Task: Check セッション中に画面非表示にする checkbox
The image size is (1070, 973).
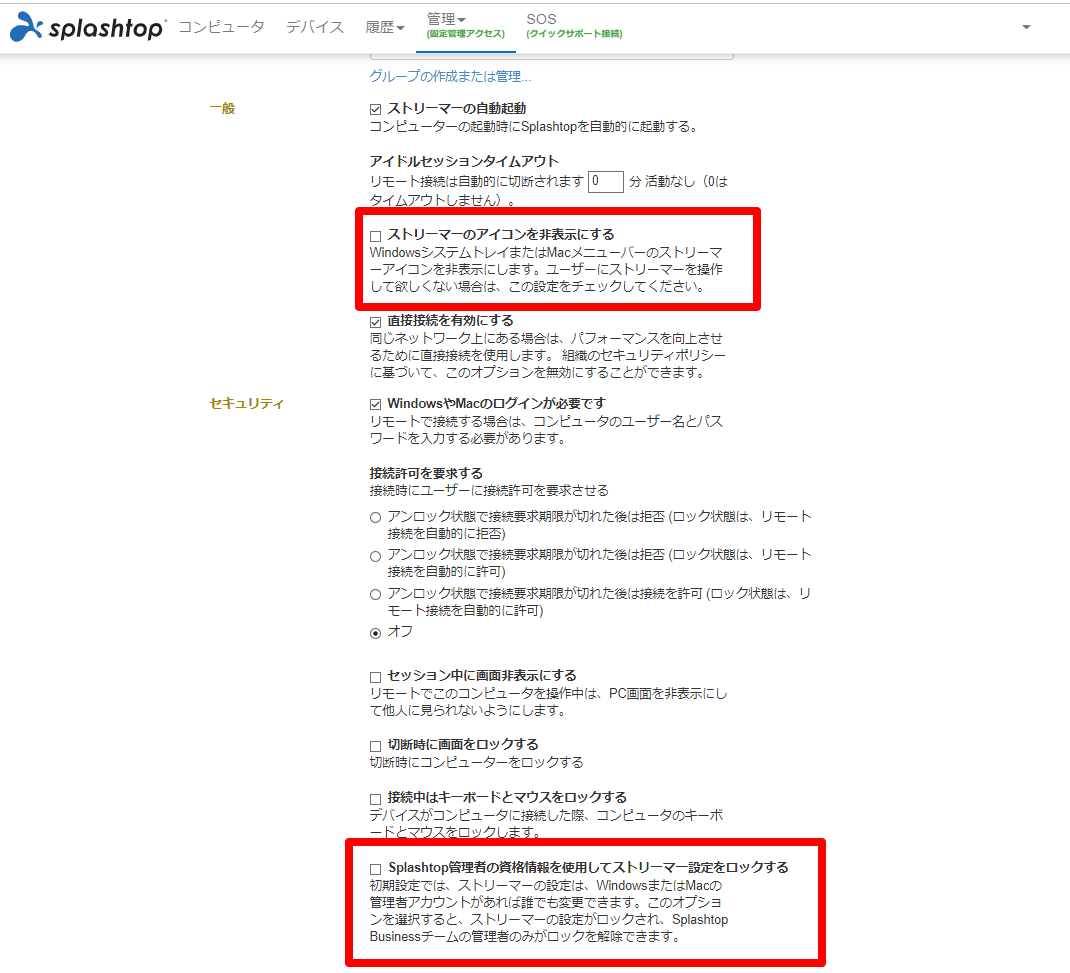Action: click(x=375, y=677)
